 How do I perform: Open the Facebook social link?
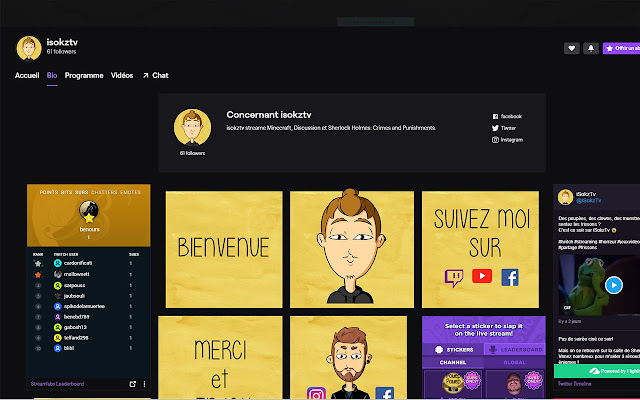[507, 116]
